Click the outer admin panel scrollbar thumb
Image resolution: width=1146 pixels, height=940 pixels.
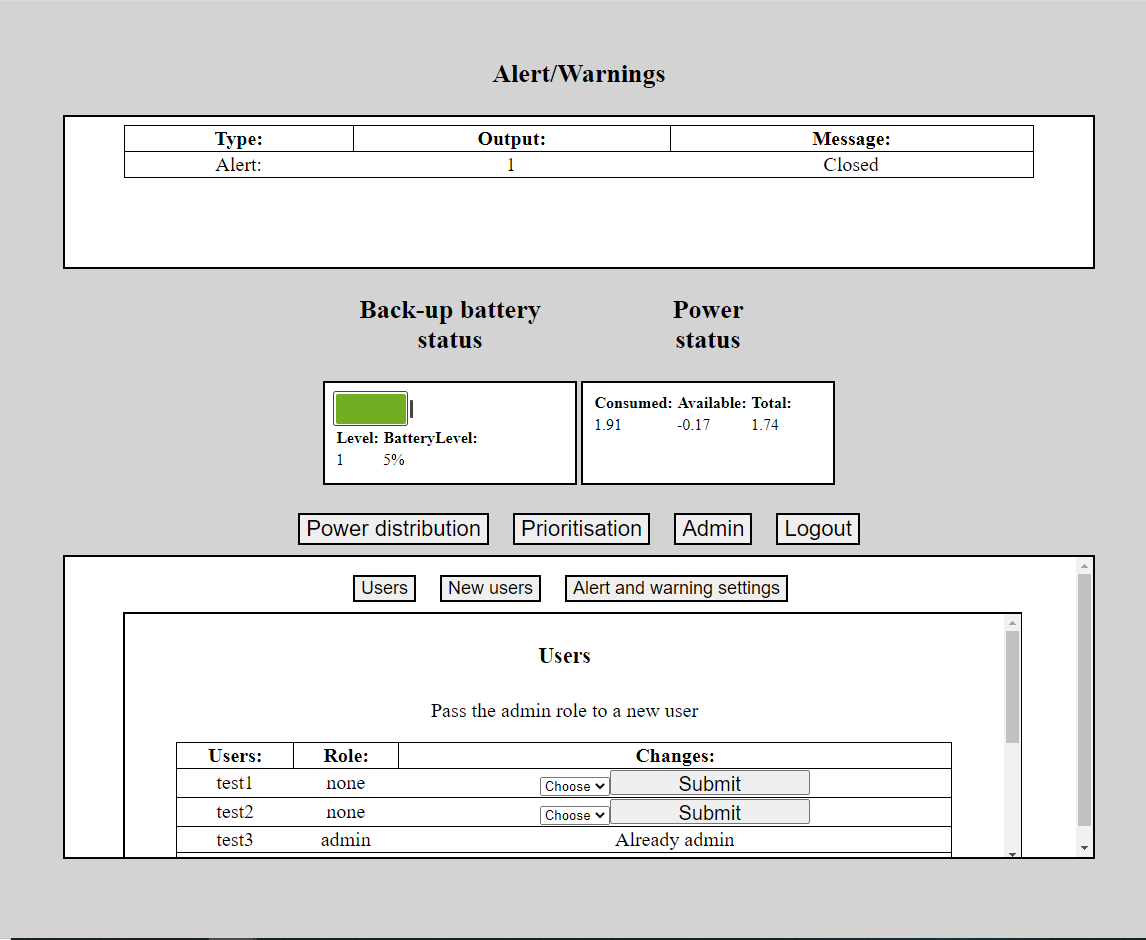(x=1084, y=700)
